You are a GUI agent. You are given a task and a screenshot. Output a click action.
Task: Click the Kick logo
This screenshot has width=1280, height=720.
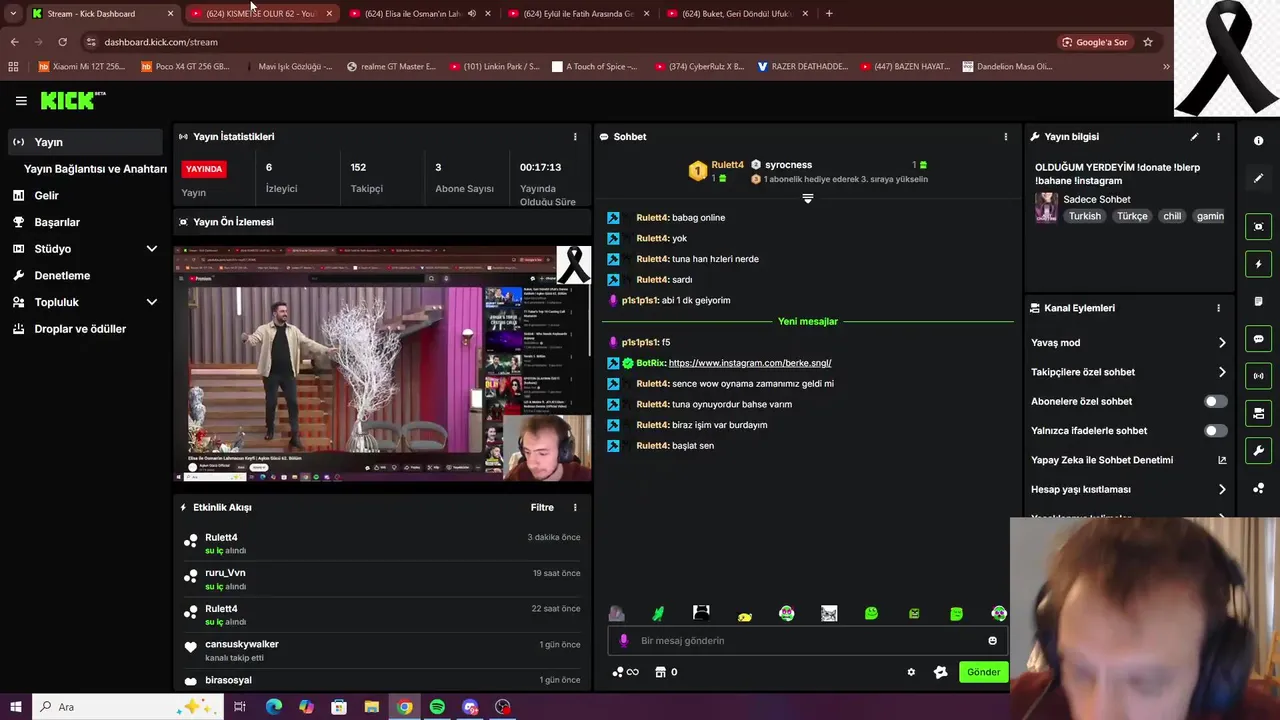[x=72, y=100]
